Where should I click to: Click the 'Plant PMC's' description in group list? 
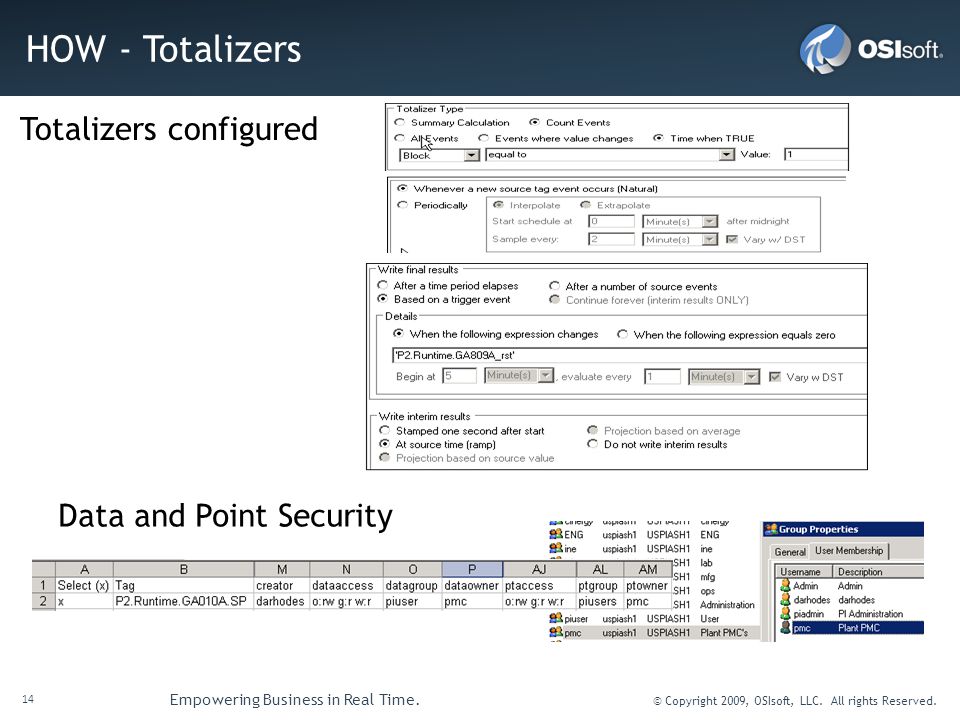click(x=724, y=632)
